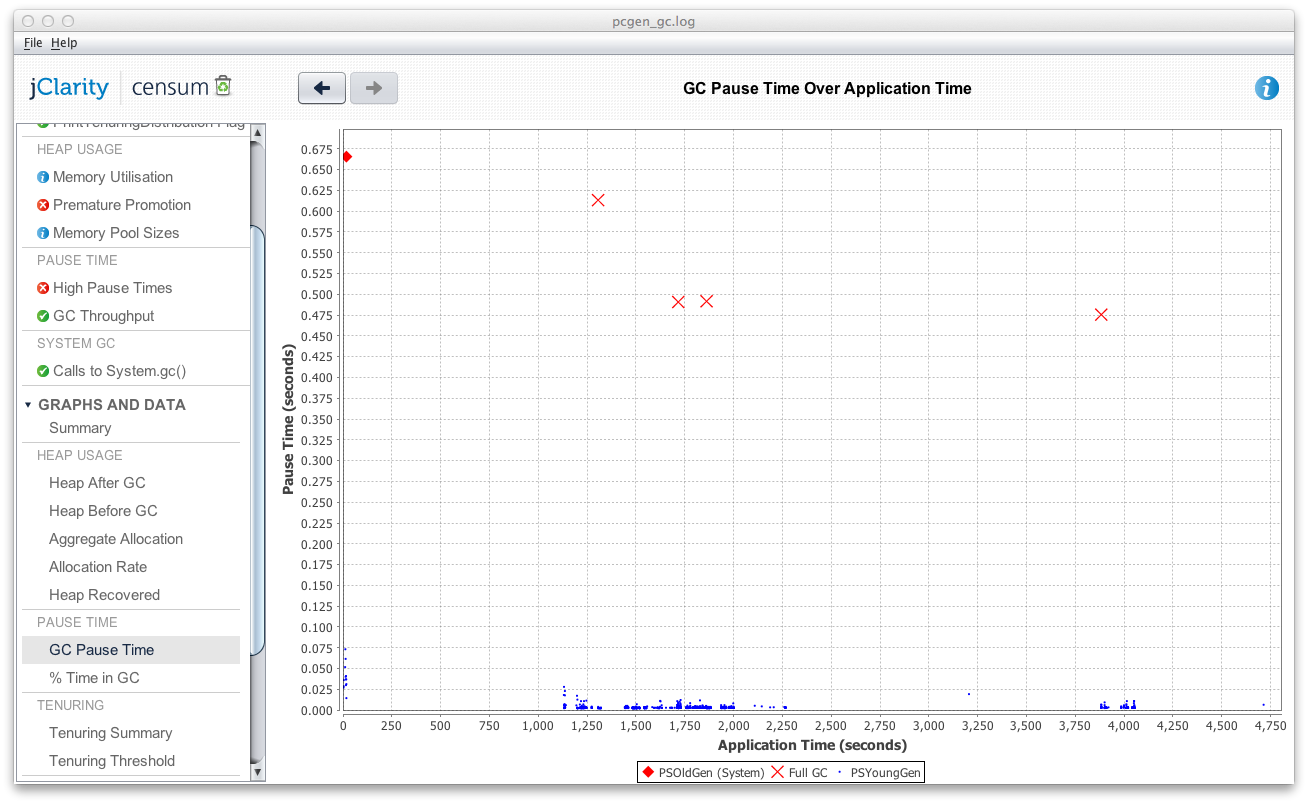Click the Full GC cross just before 1,750 seconds
Viewport: 1308px width, 804px height.
pyautogui.click(x=678, y=302)
